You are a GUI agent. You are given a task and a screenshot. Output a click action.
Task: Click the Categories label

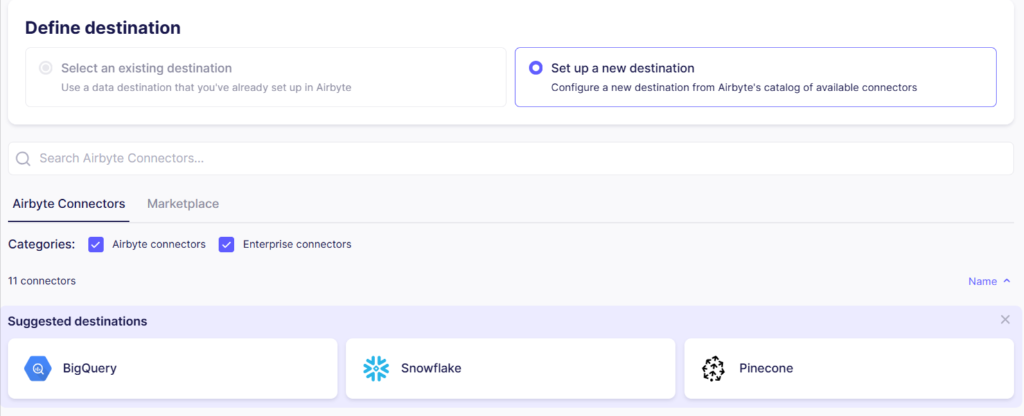point(42,244)
